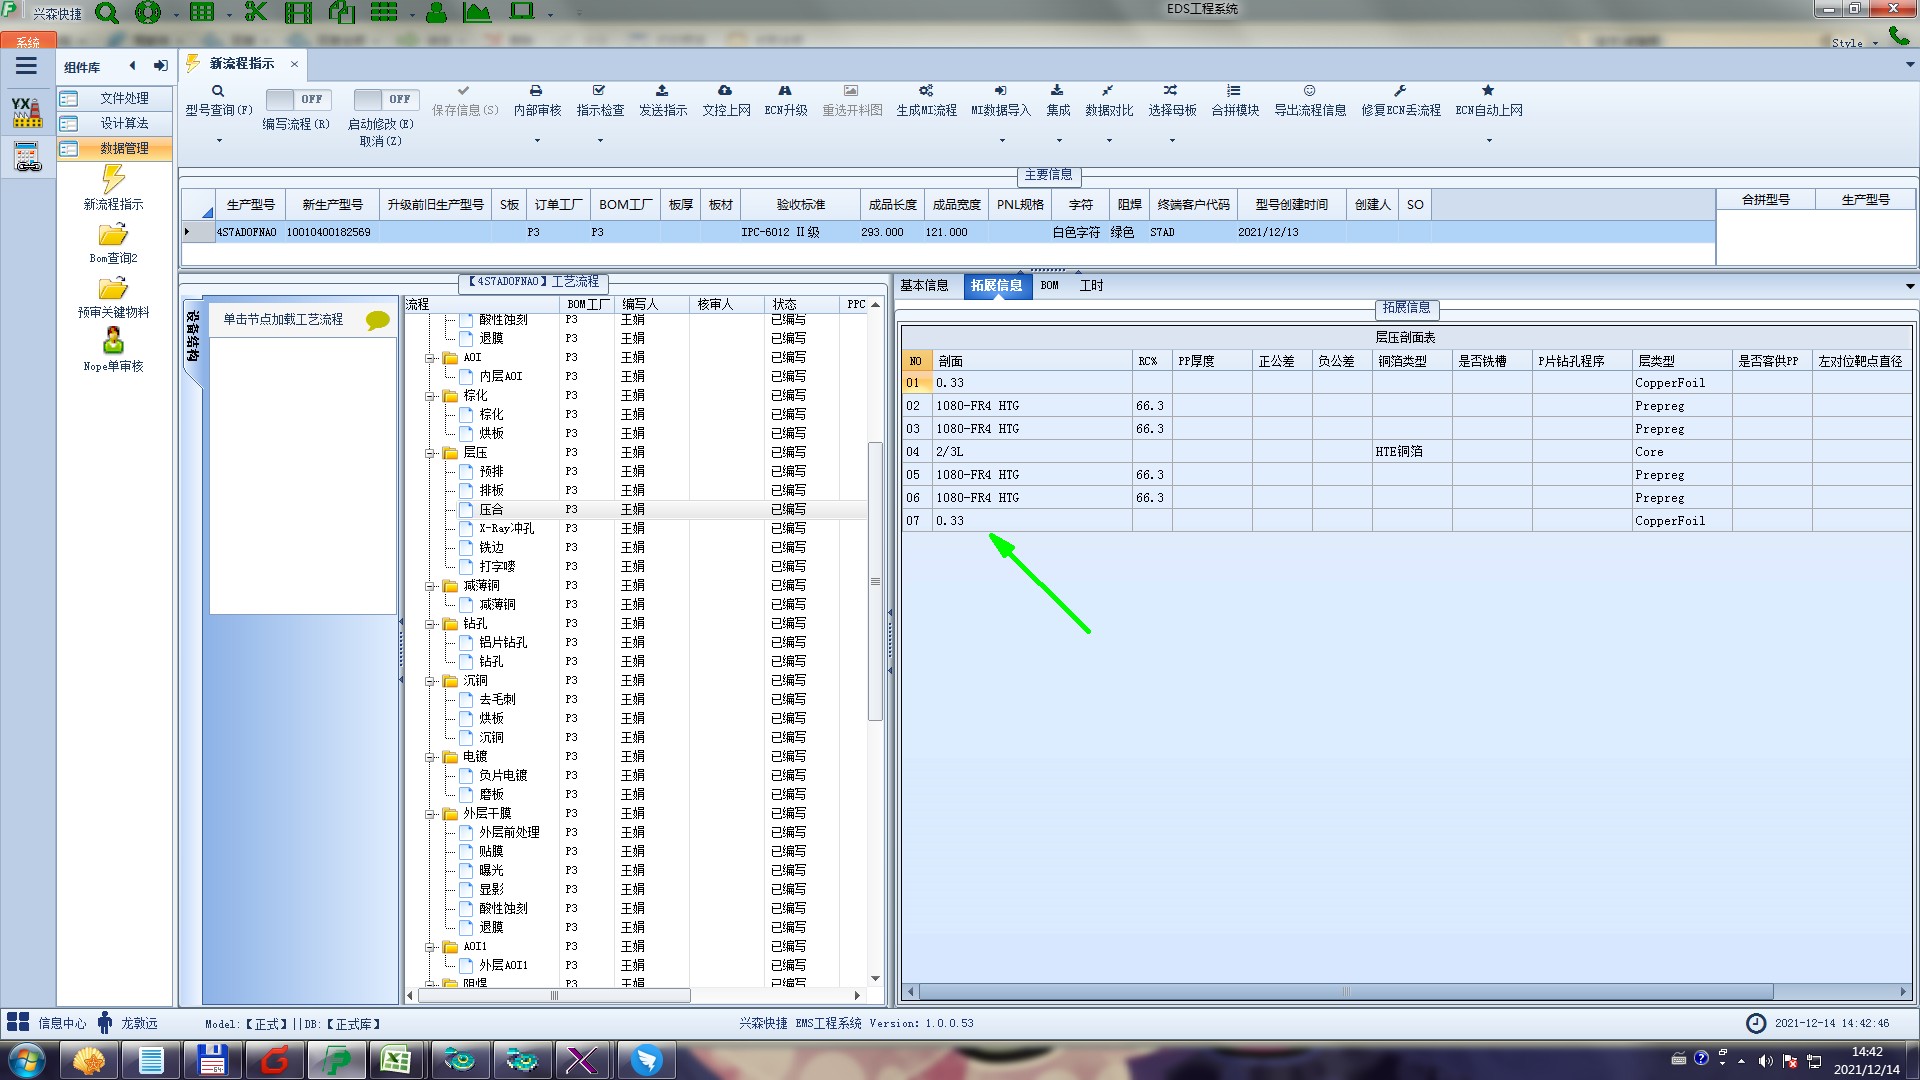The image size is (1920, 1080).
Task: Click the 型号查询 search toolbar icon
Action: (x=218, y=91)
